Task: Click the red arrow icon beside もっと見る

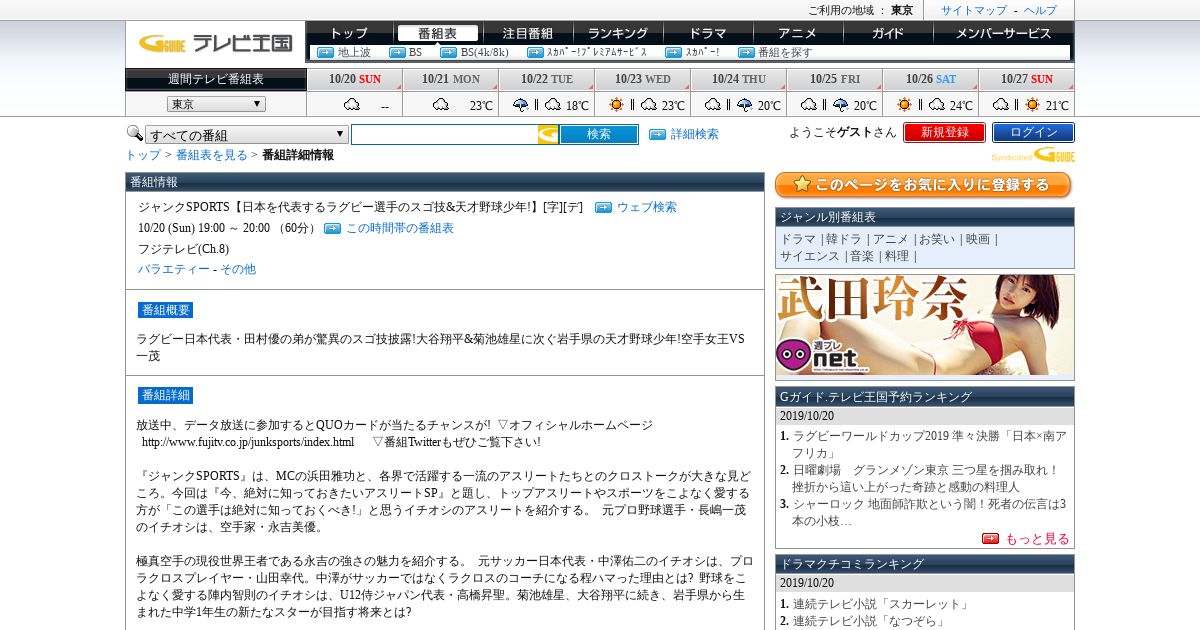Action: [990, 538]
